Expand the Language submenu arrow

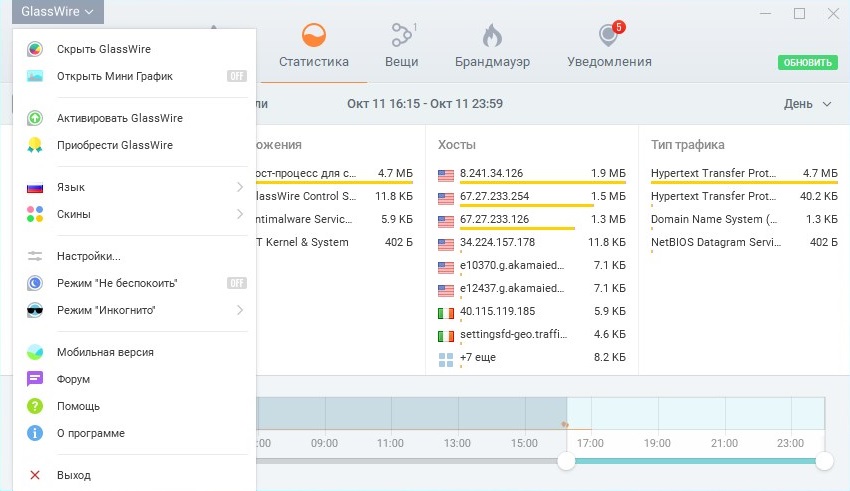pos(240,187)
